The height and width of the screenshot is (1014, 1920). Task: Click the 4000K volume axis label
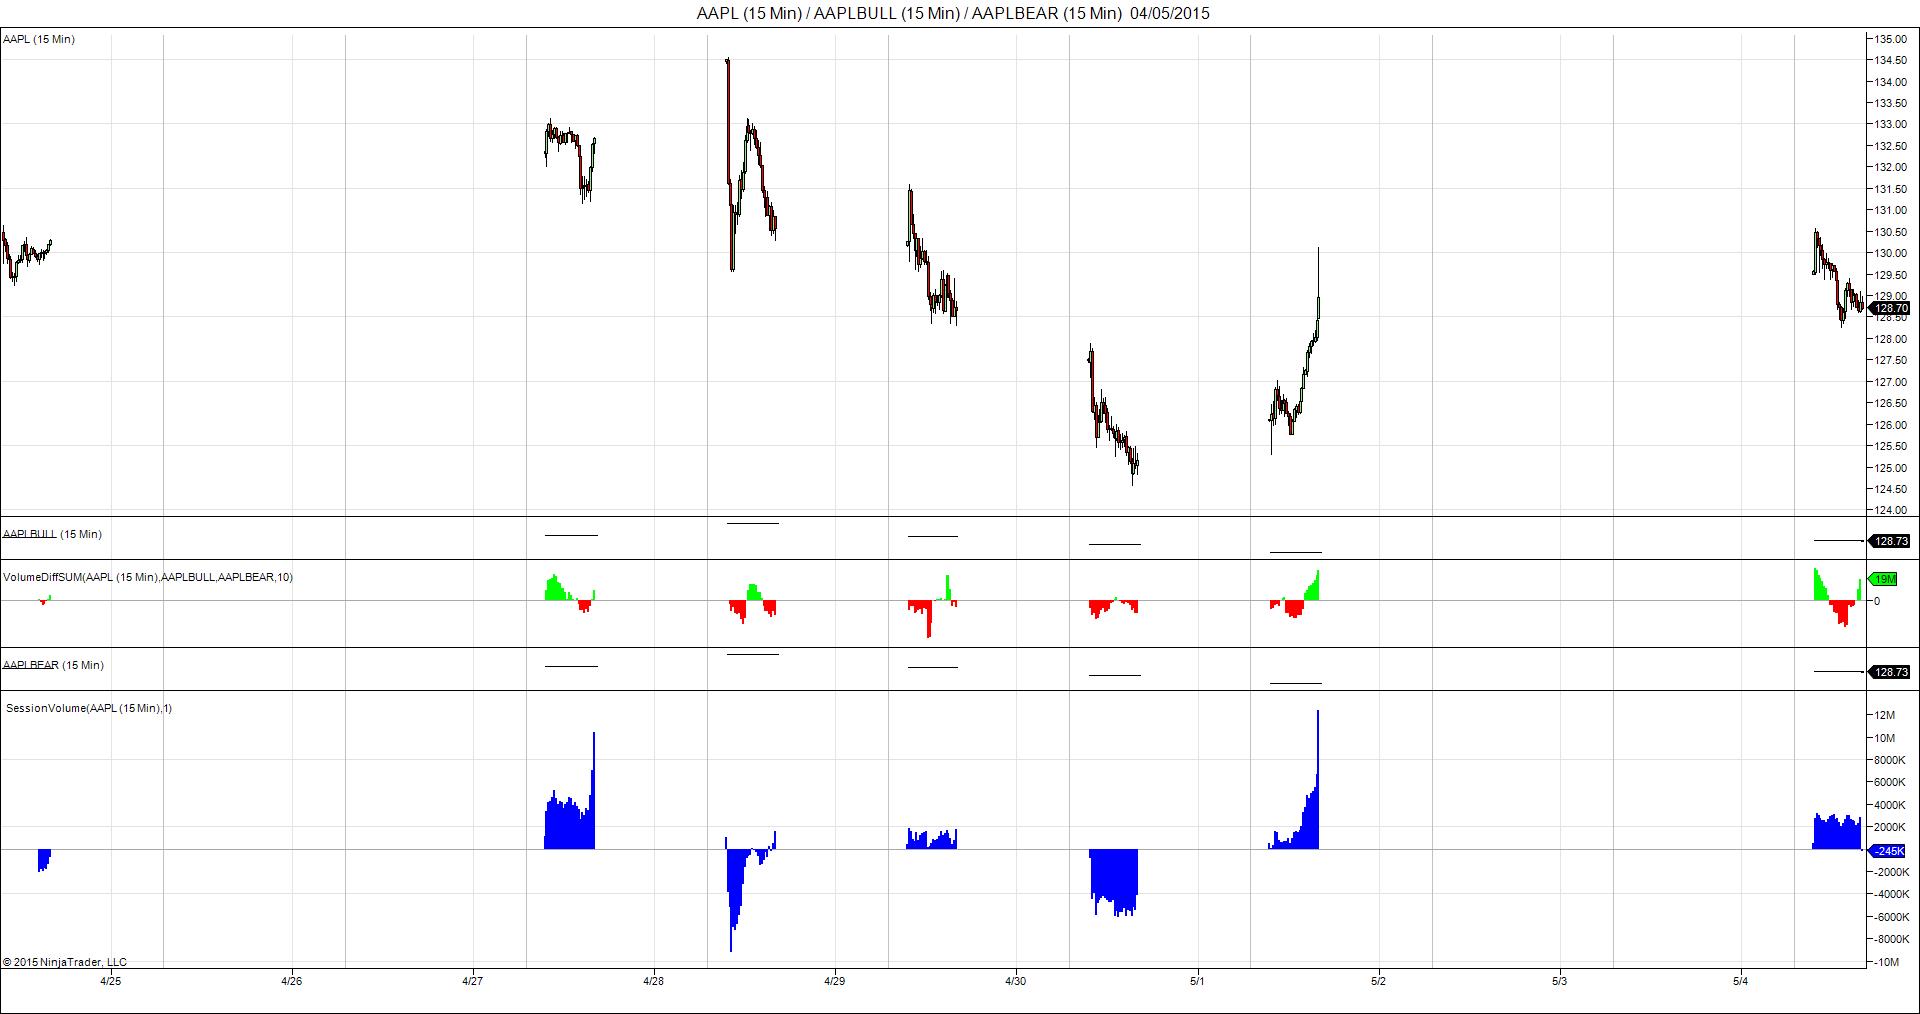[x=1890, y=805]
